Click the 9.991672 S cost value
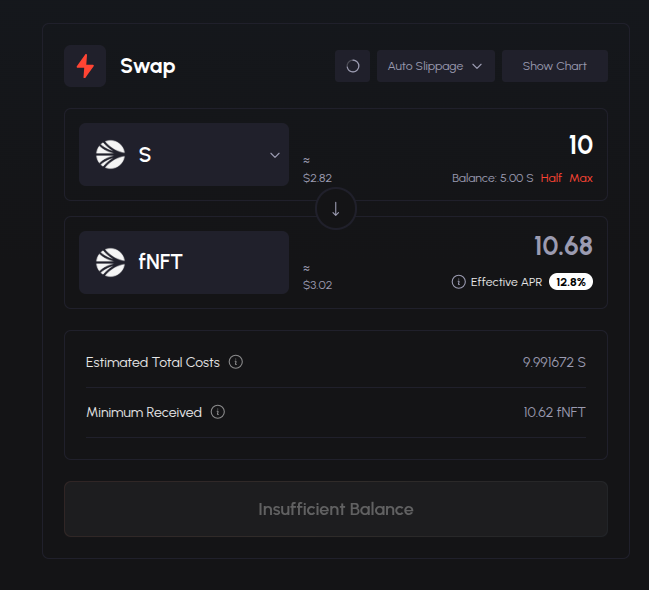Viewport: 649px width, 590px height. [x=554, y=362]
